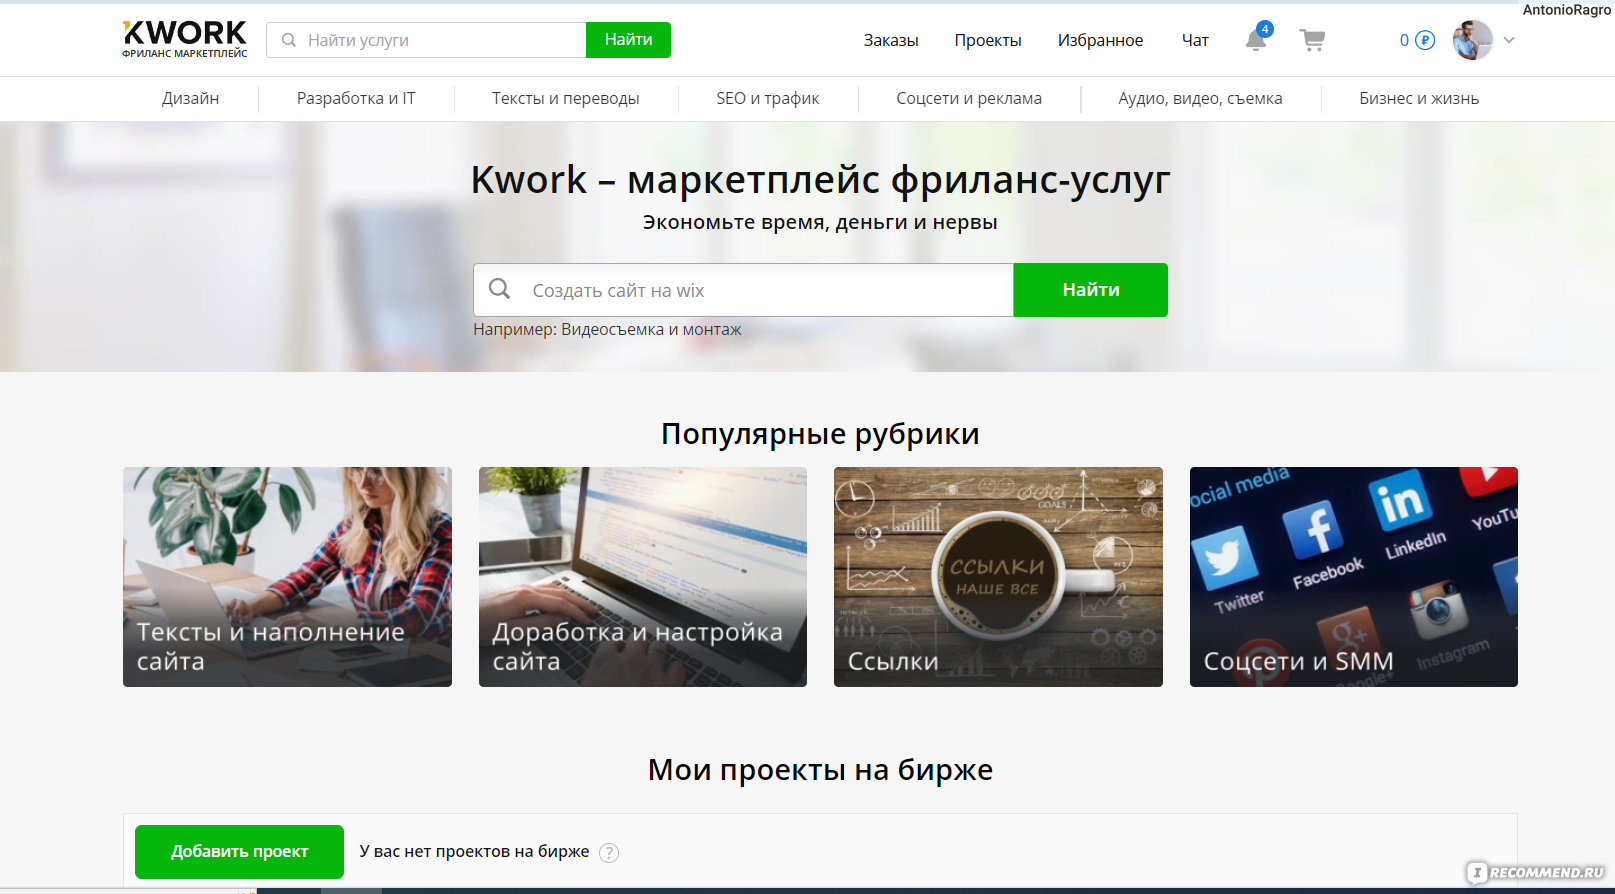Viewport: 1615px width, 894px height.
Task: Click the question mark help icon
Action: tap(609, 853)
